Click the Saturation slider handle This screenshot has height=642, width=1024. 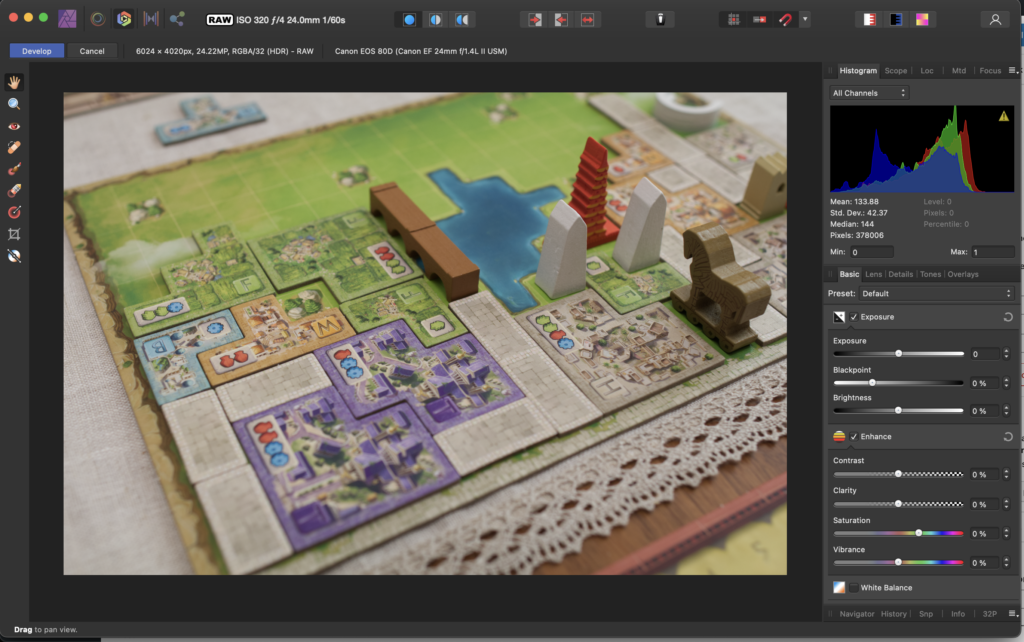pos(919,533)
